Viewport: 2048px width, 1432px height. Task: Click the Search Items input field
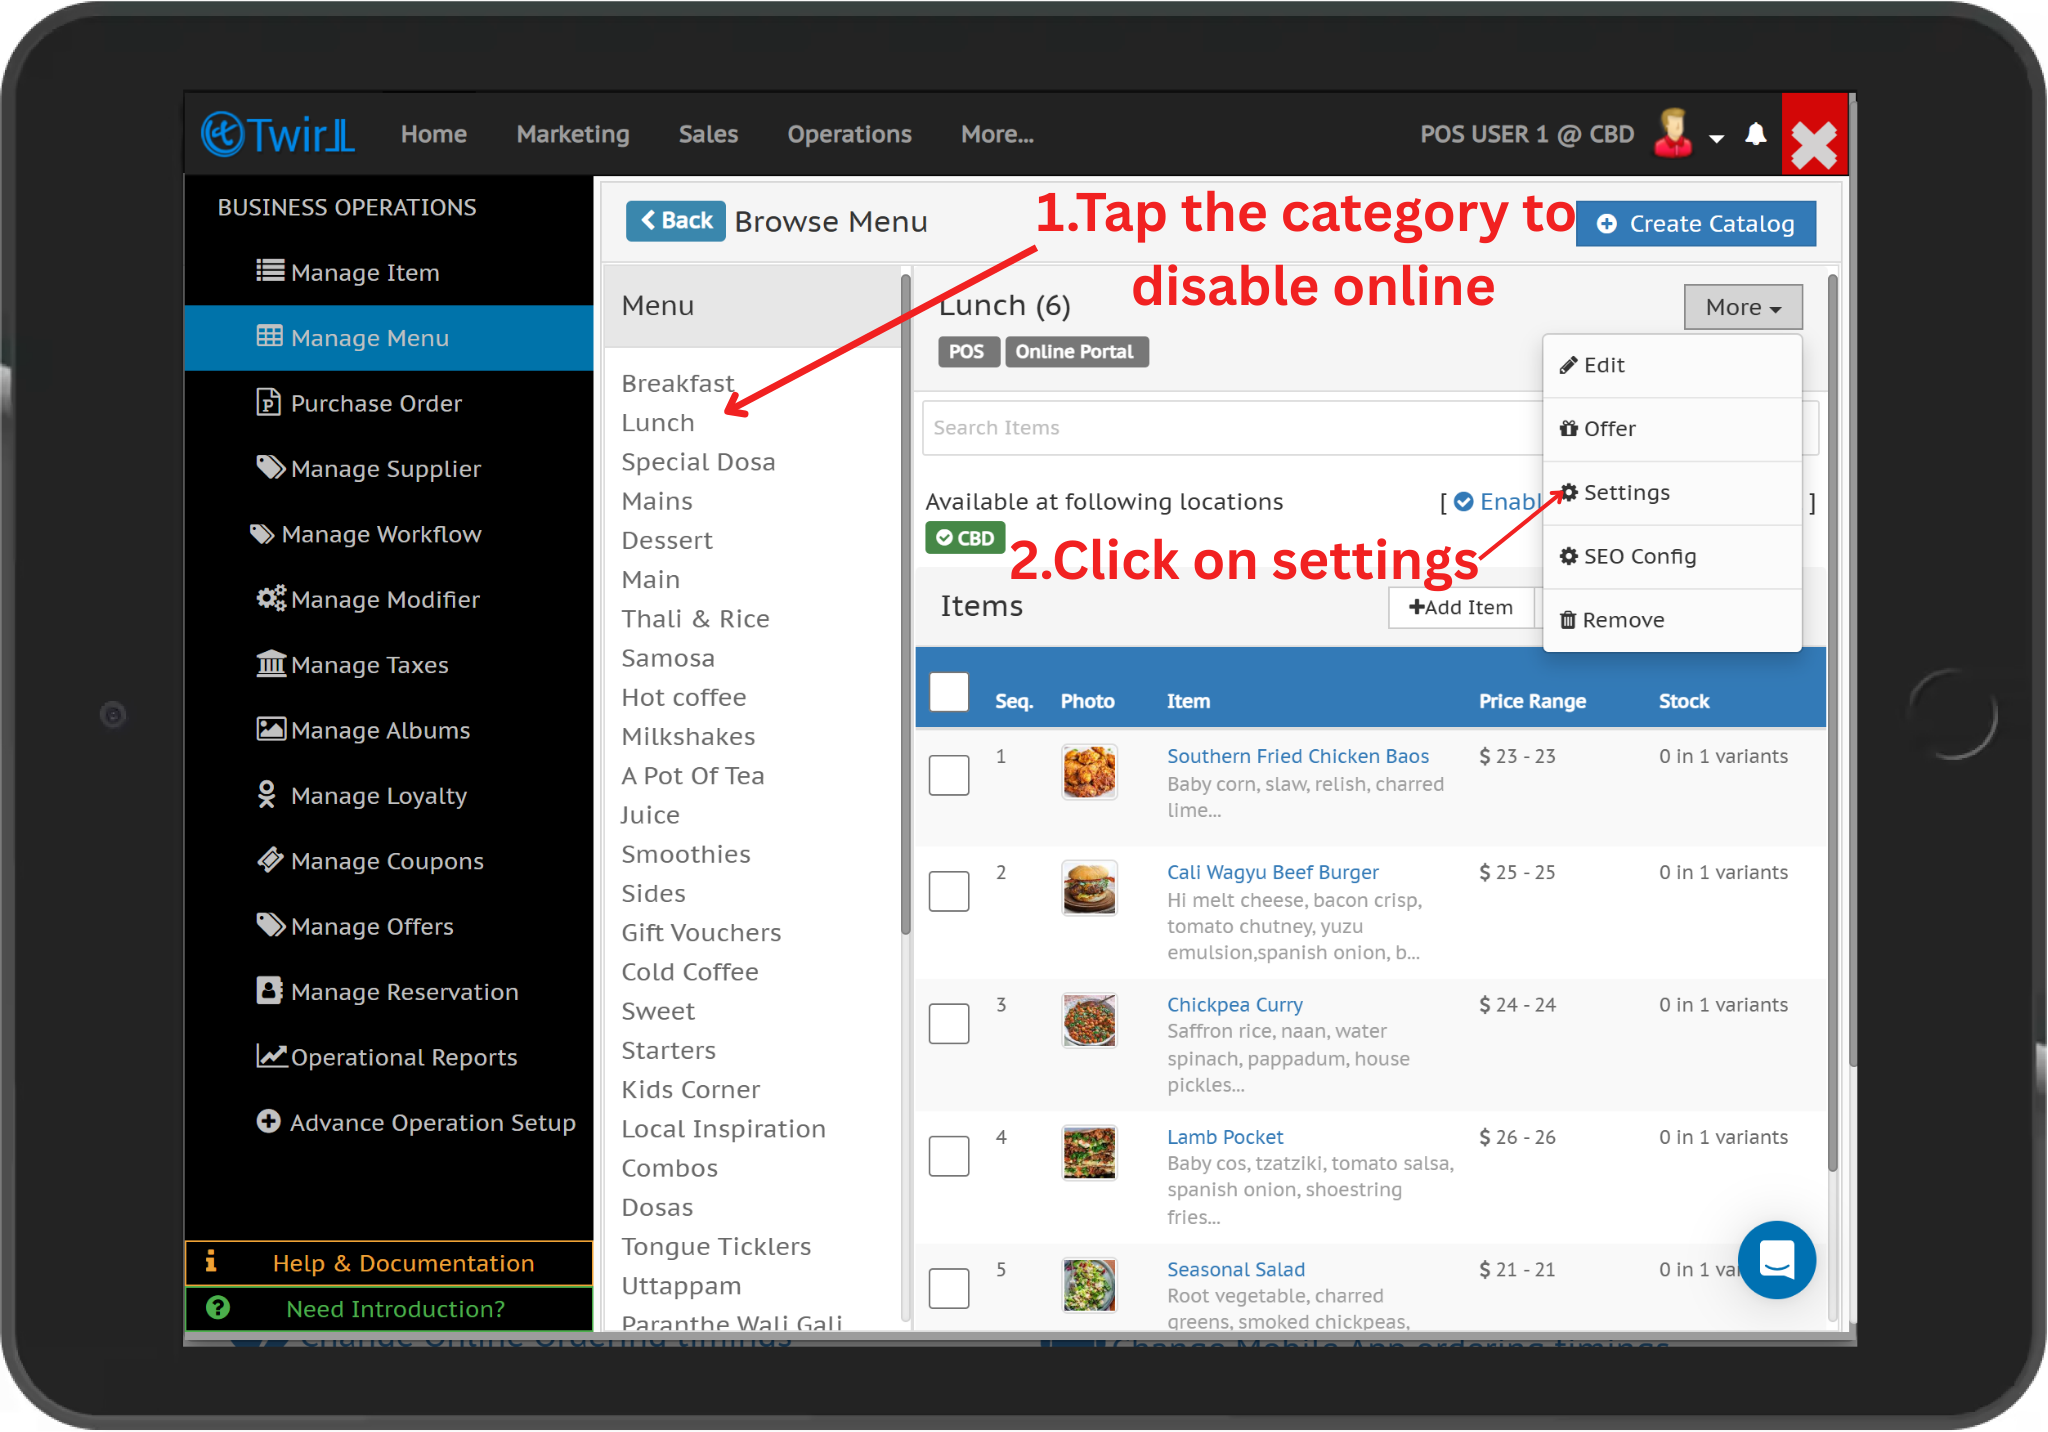pos(1230,428)
